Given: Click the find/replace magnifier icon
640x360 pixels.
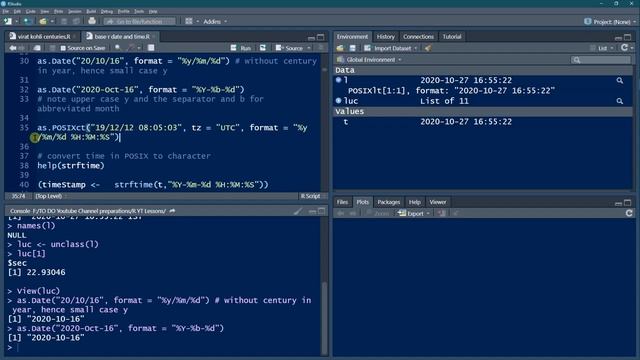Looking at the screenshot, I should (118, 48).
